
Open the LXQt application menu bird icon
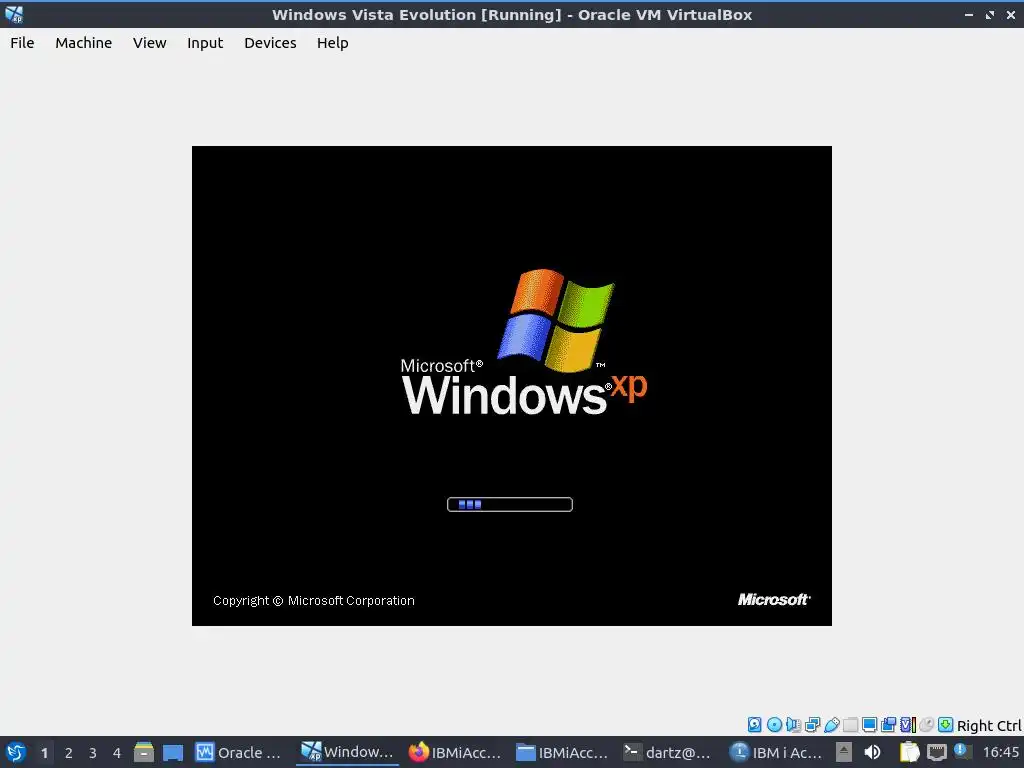coord(15,752)
